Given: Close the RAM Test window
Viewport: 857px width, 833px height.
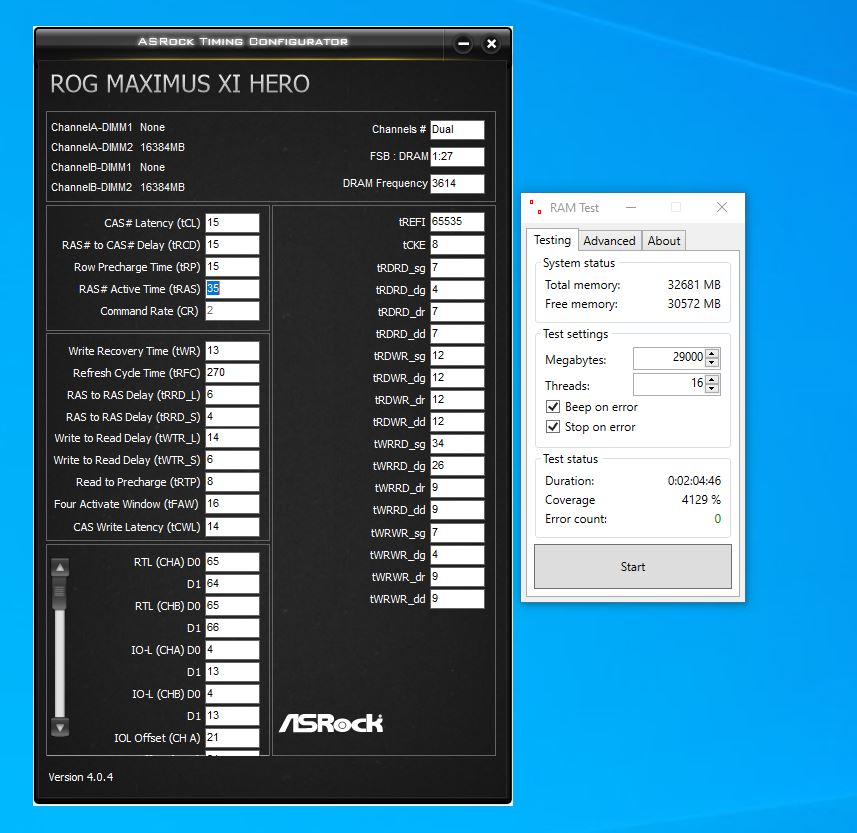Looking at the screenshot, I should click(x=721, y=207).
